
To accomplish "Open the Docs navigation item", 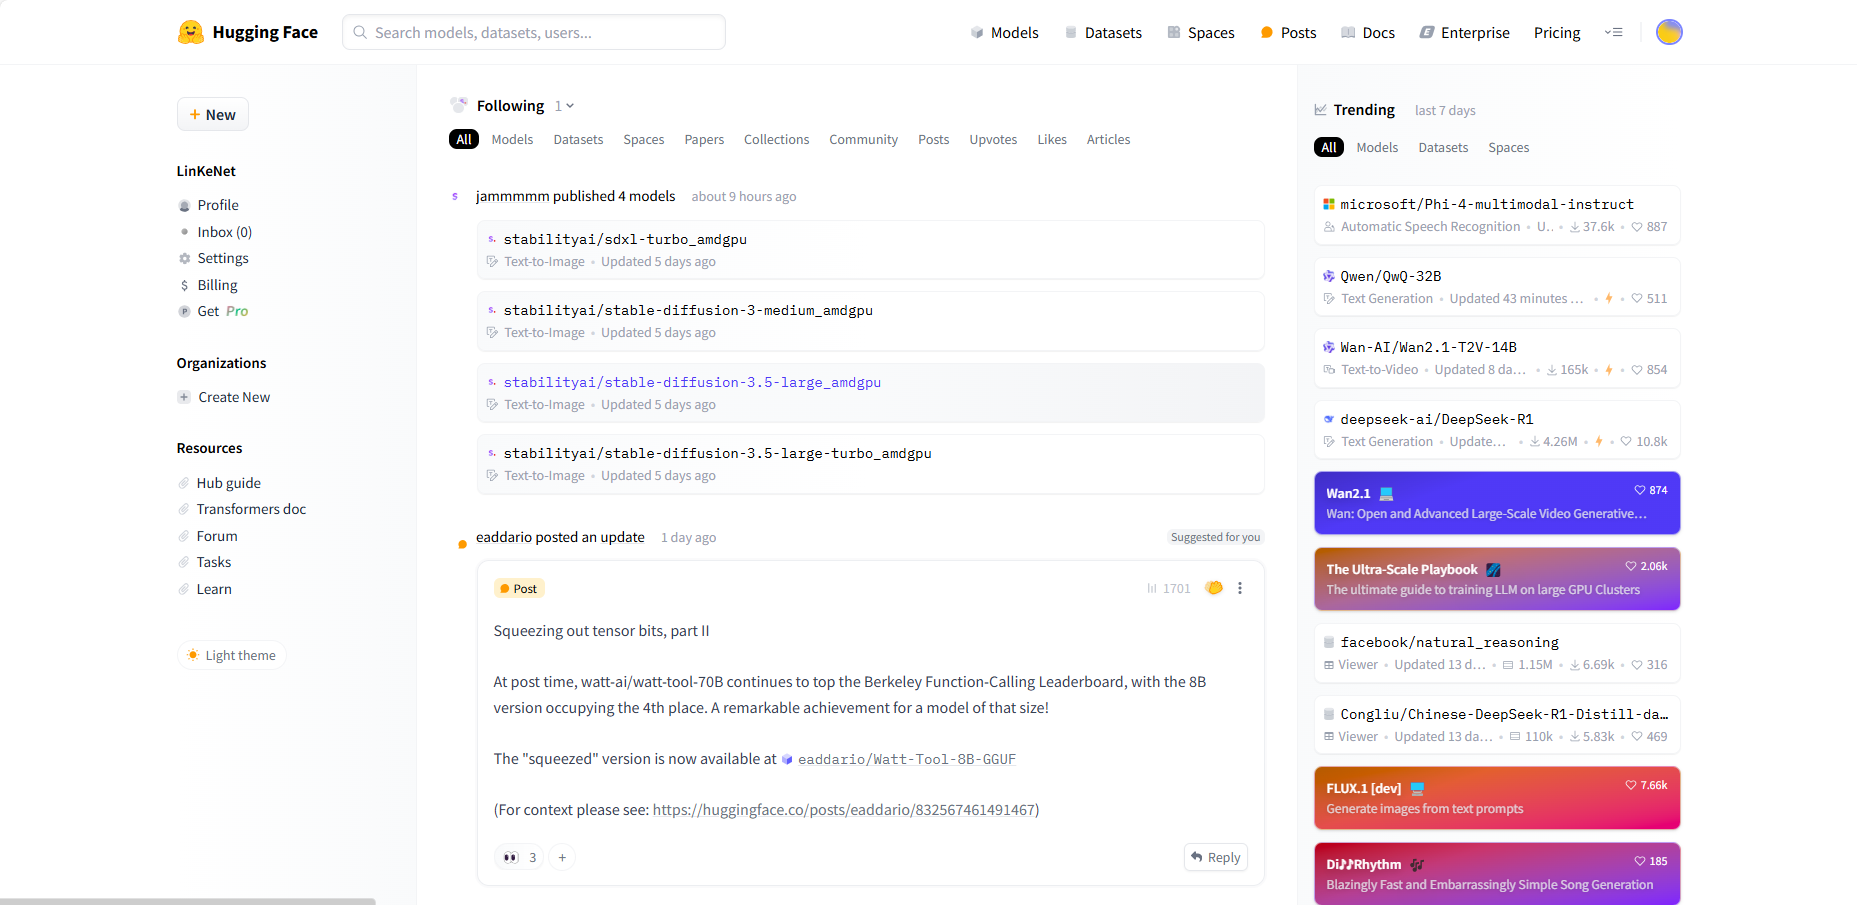I will 1368,32.
